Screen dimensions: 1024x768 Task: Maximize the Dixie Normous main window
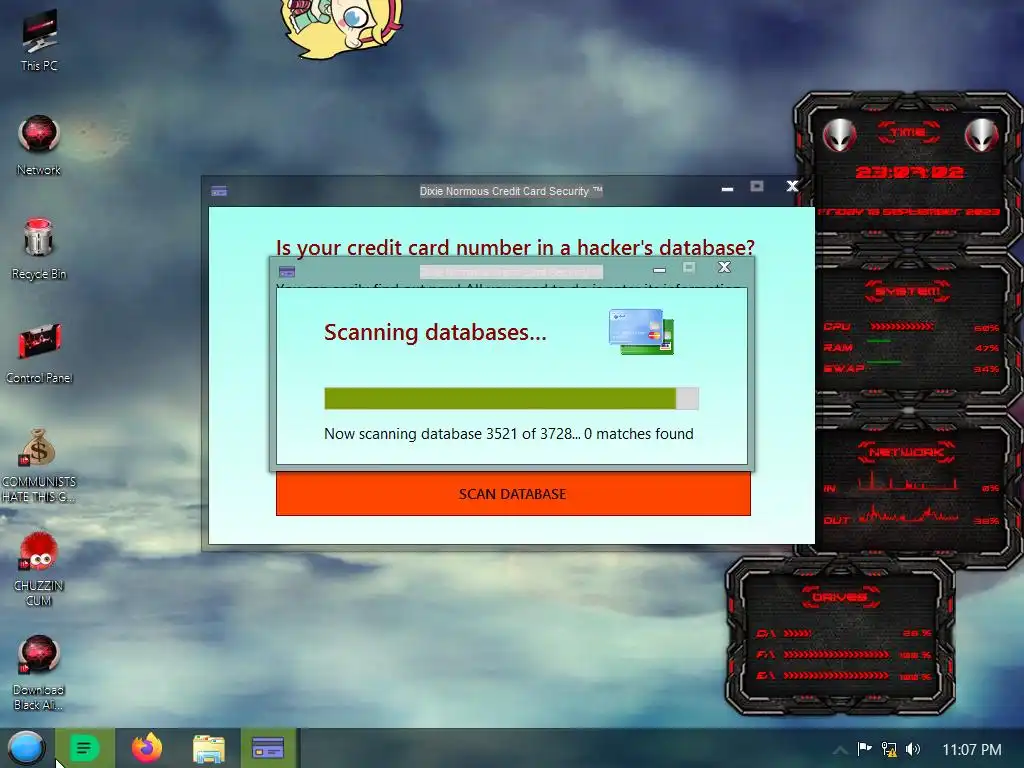click(757, 187)
